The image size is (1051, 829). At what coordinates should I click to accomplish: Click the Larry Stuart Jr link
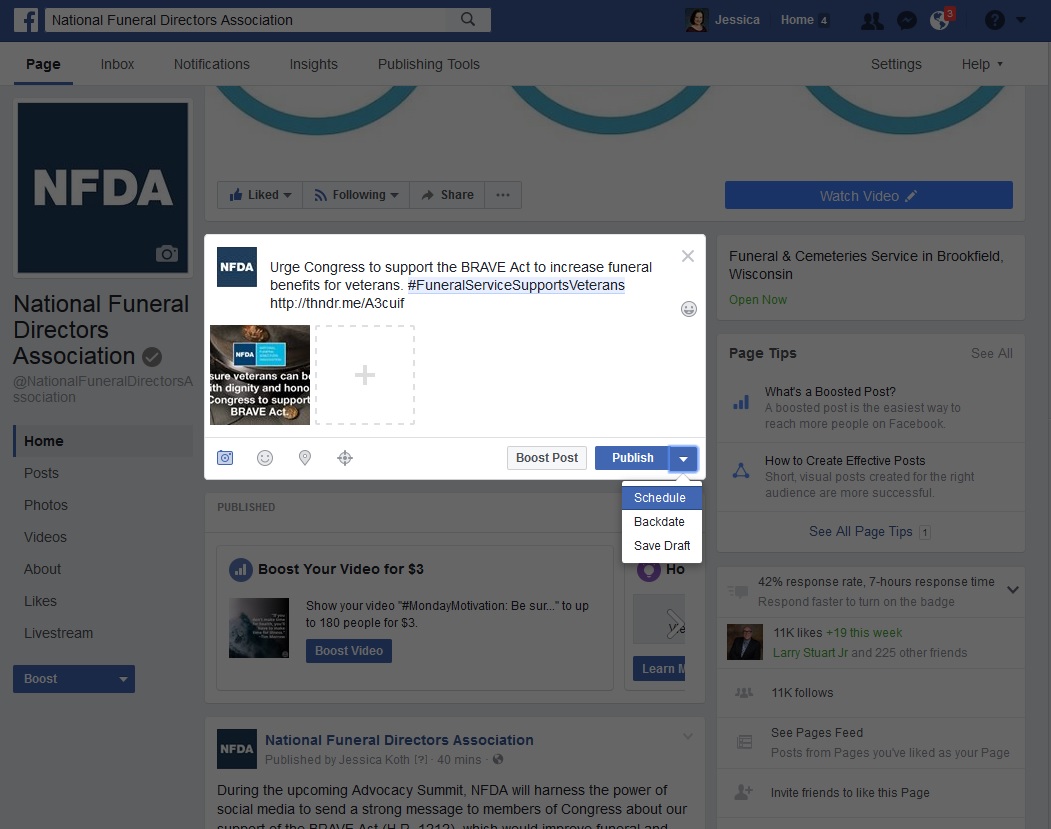tap(810, 653)
